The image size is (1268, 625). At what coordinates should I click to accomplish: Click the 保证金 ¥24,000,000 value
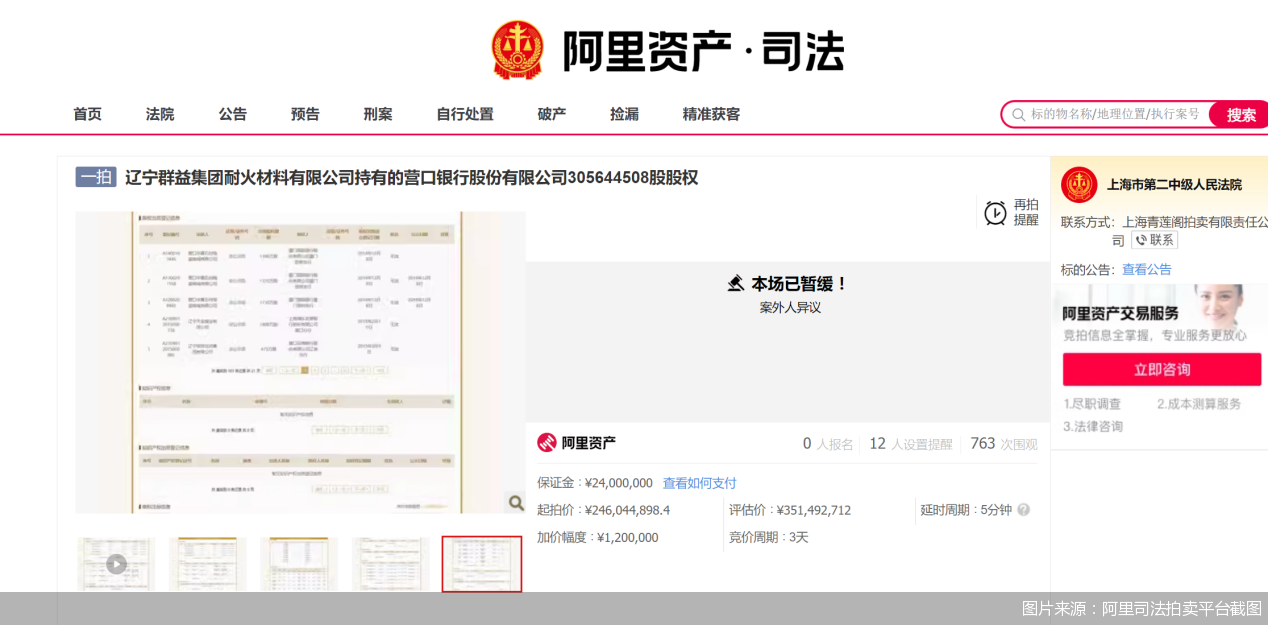tap(618, 483)
